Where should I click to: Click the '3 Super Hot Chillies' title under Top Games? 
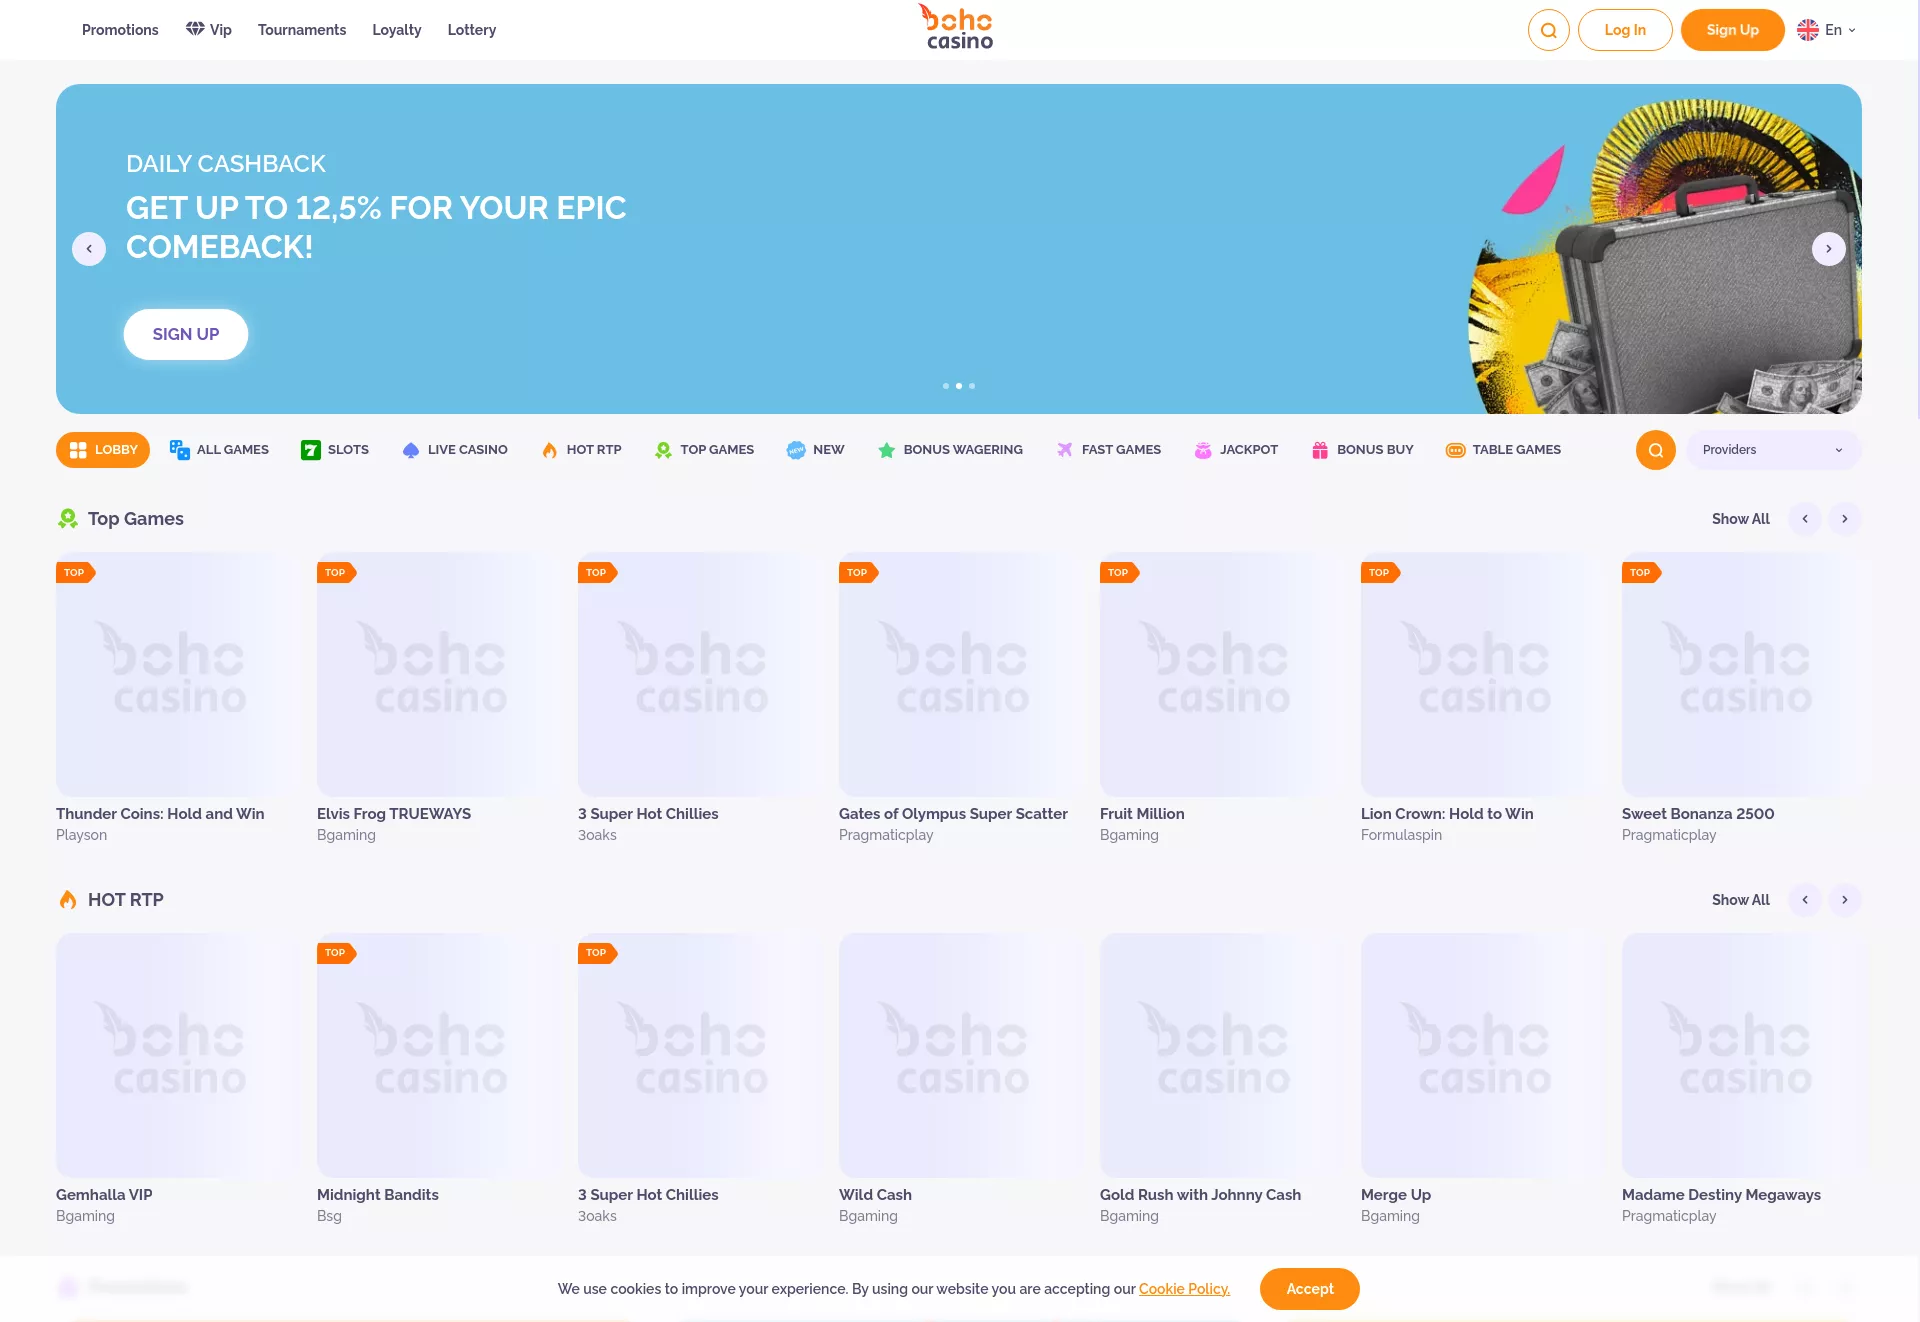[648, 814]
